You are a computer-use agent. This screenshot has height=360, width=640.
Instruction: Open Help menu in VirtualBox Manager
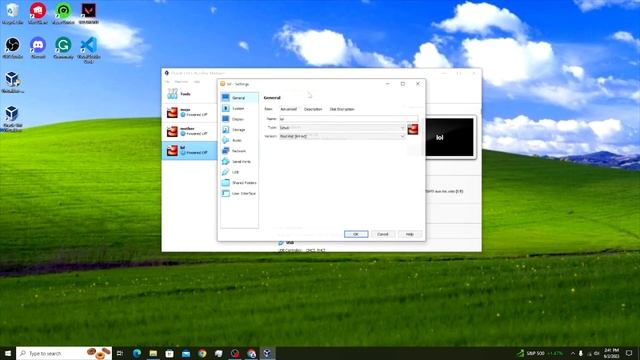click(197, 82)
